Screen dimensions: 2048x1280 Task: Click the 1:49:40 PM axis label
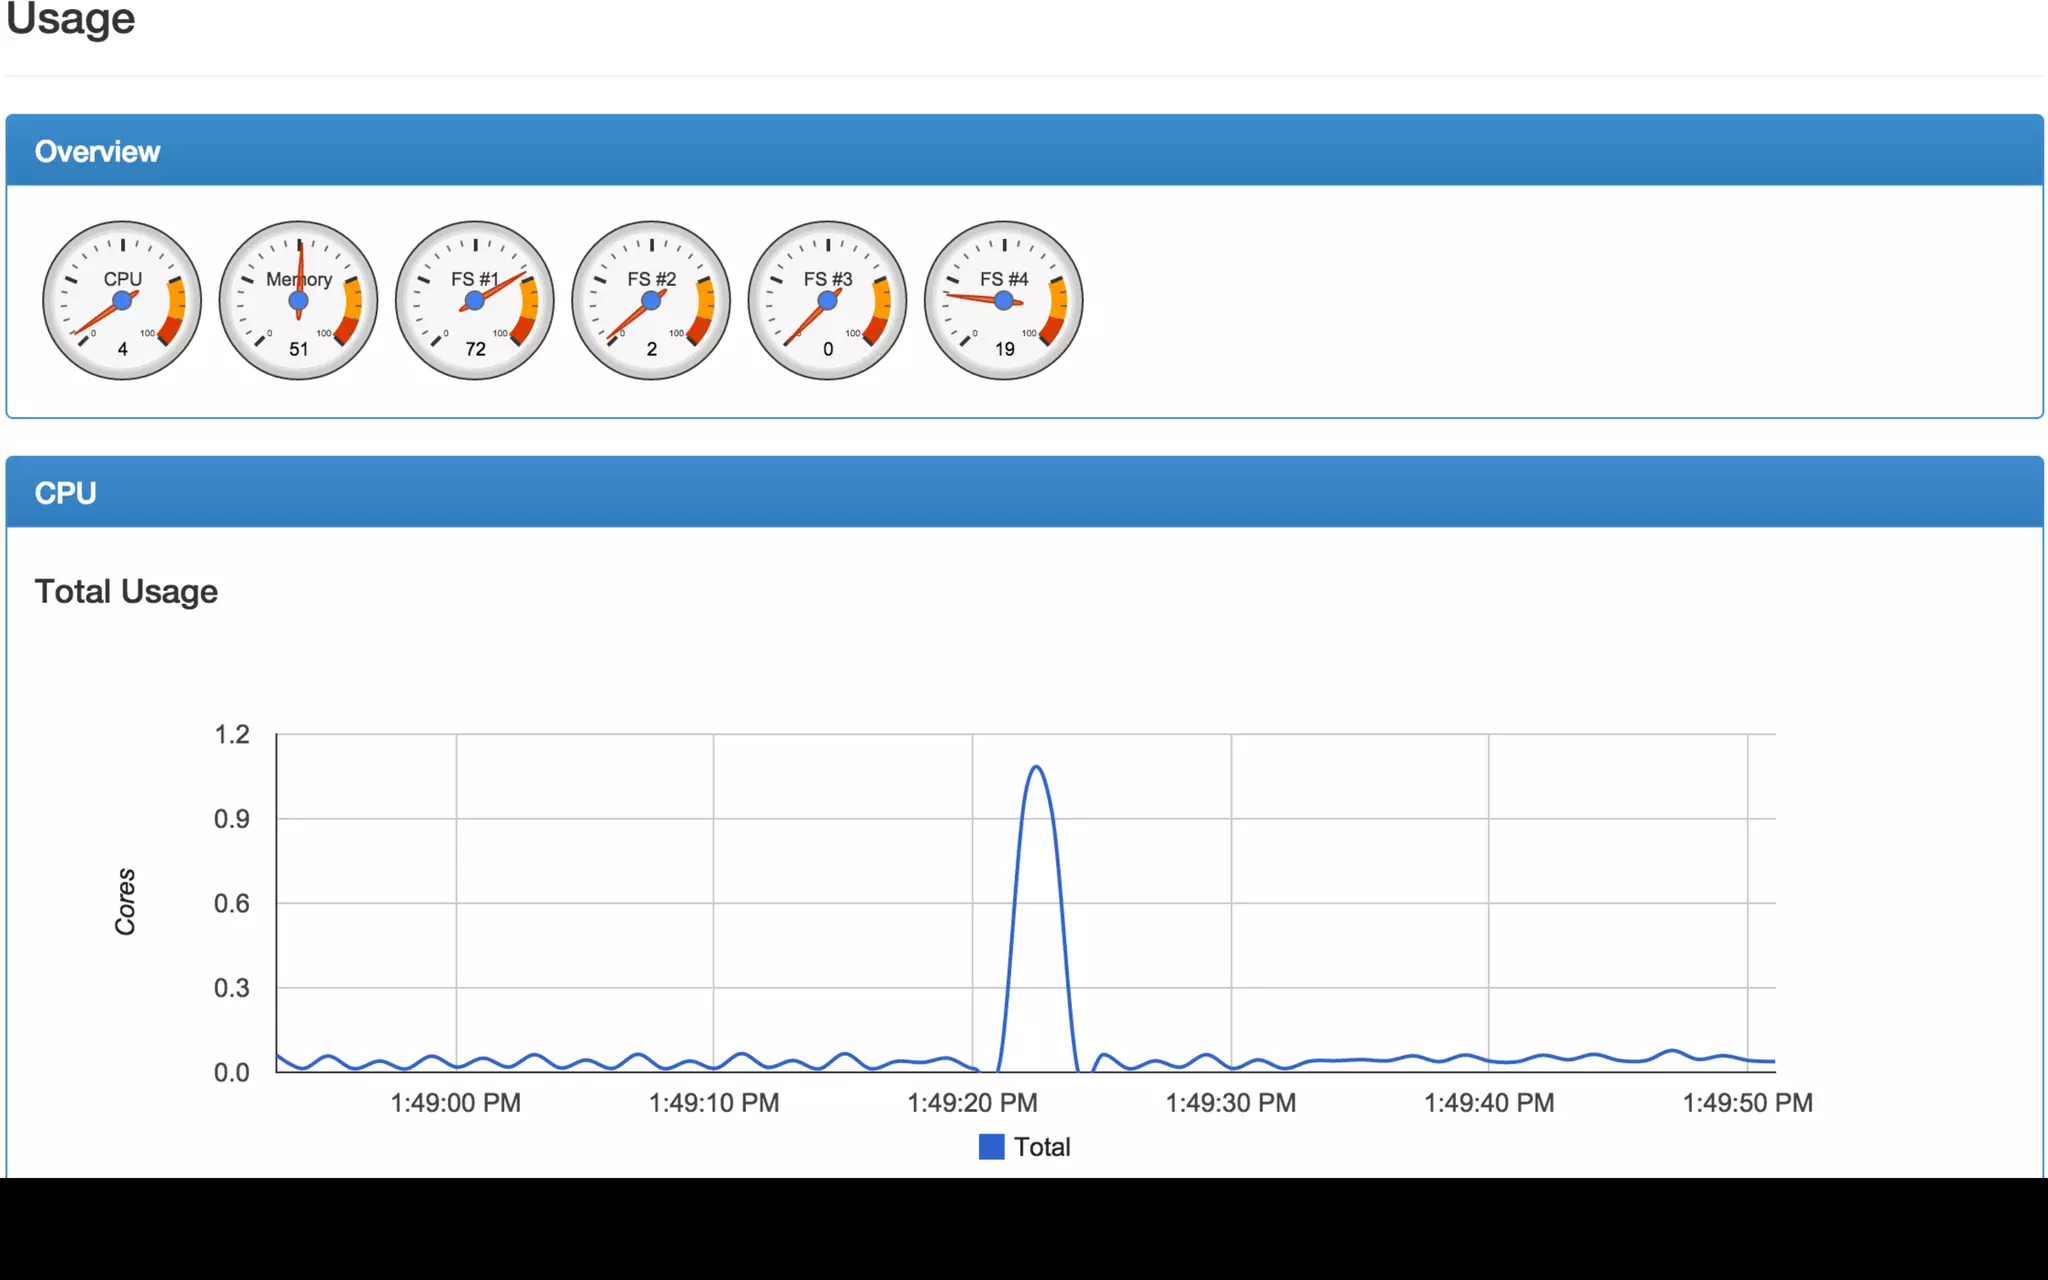(1489, 1103)
